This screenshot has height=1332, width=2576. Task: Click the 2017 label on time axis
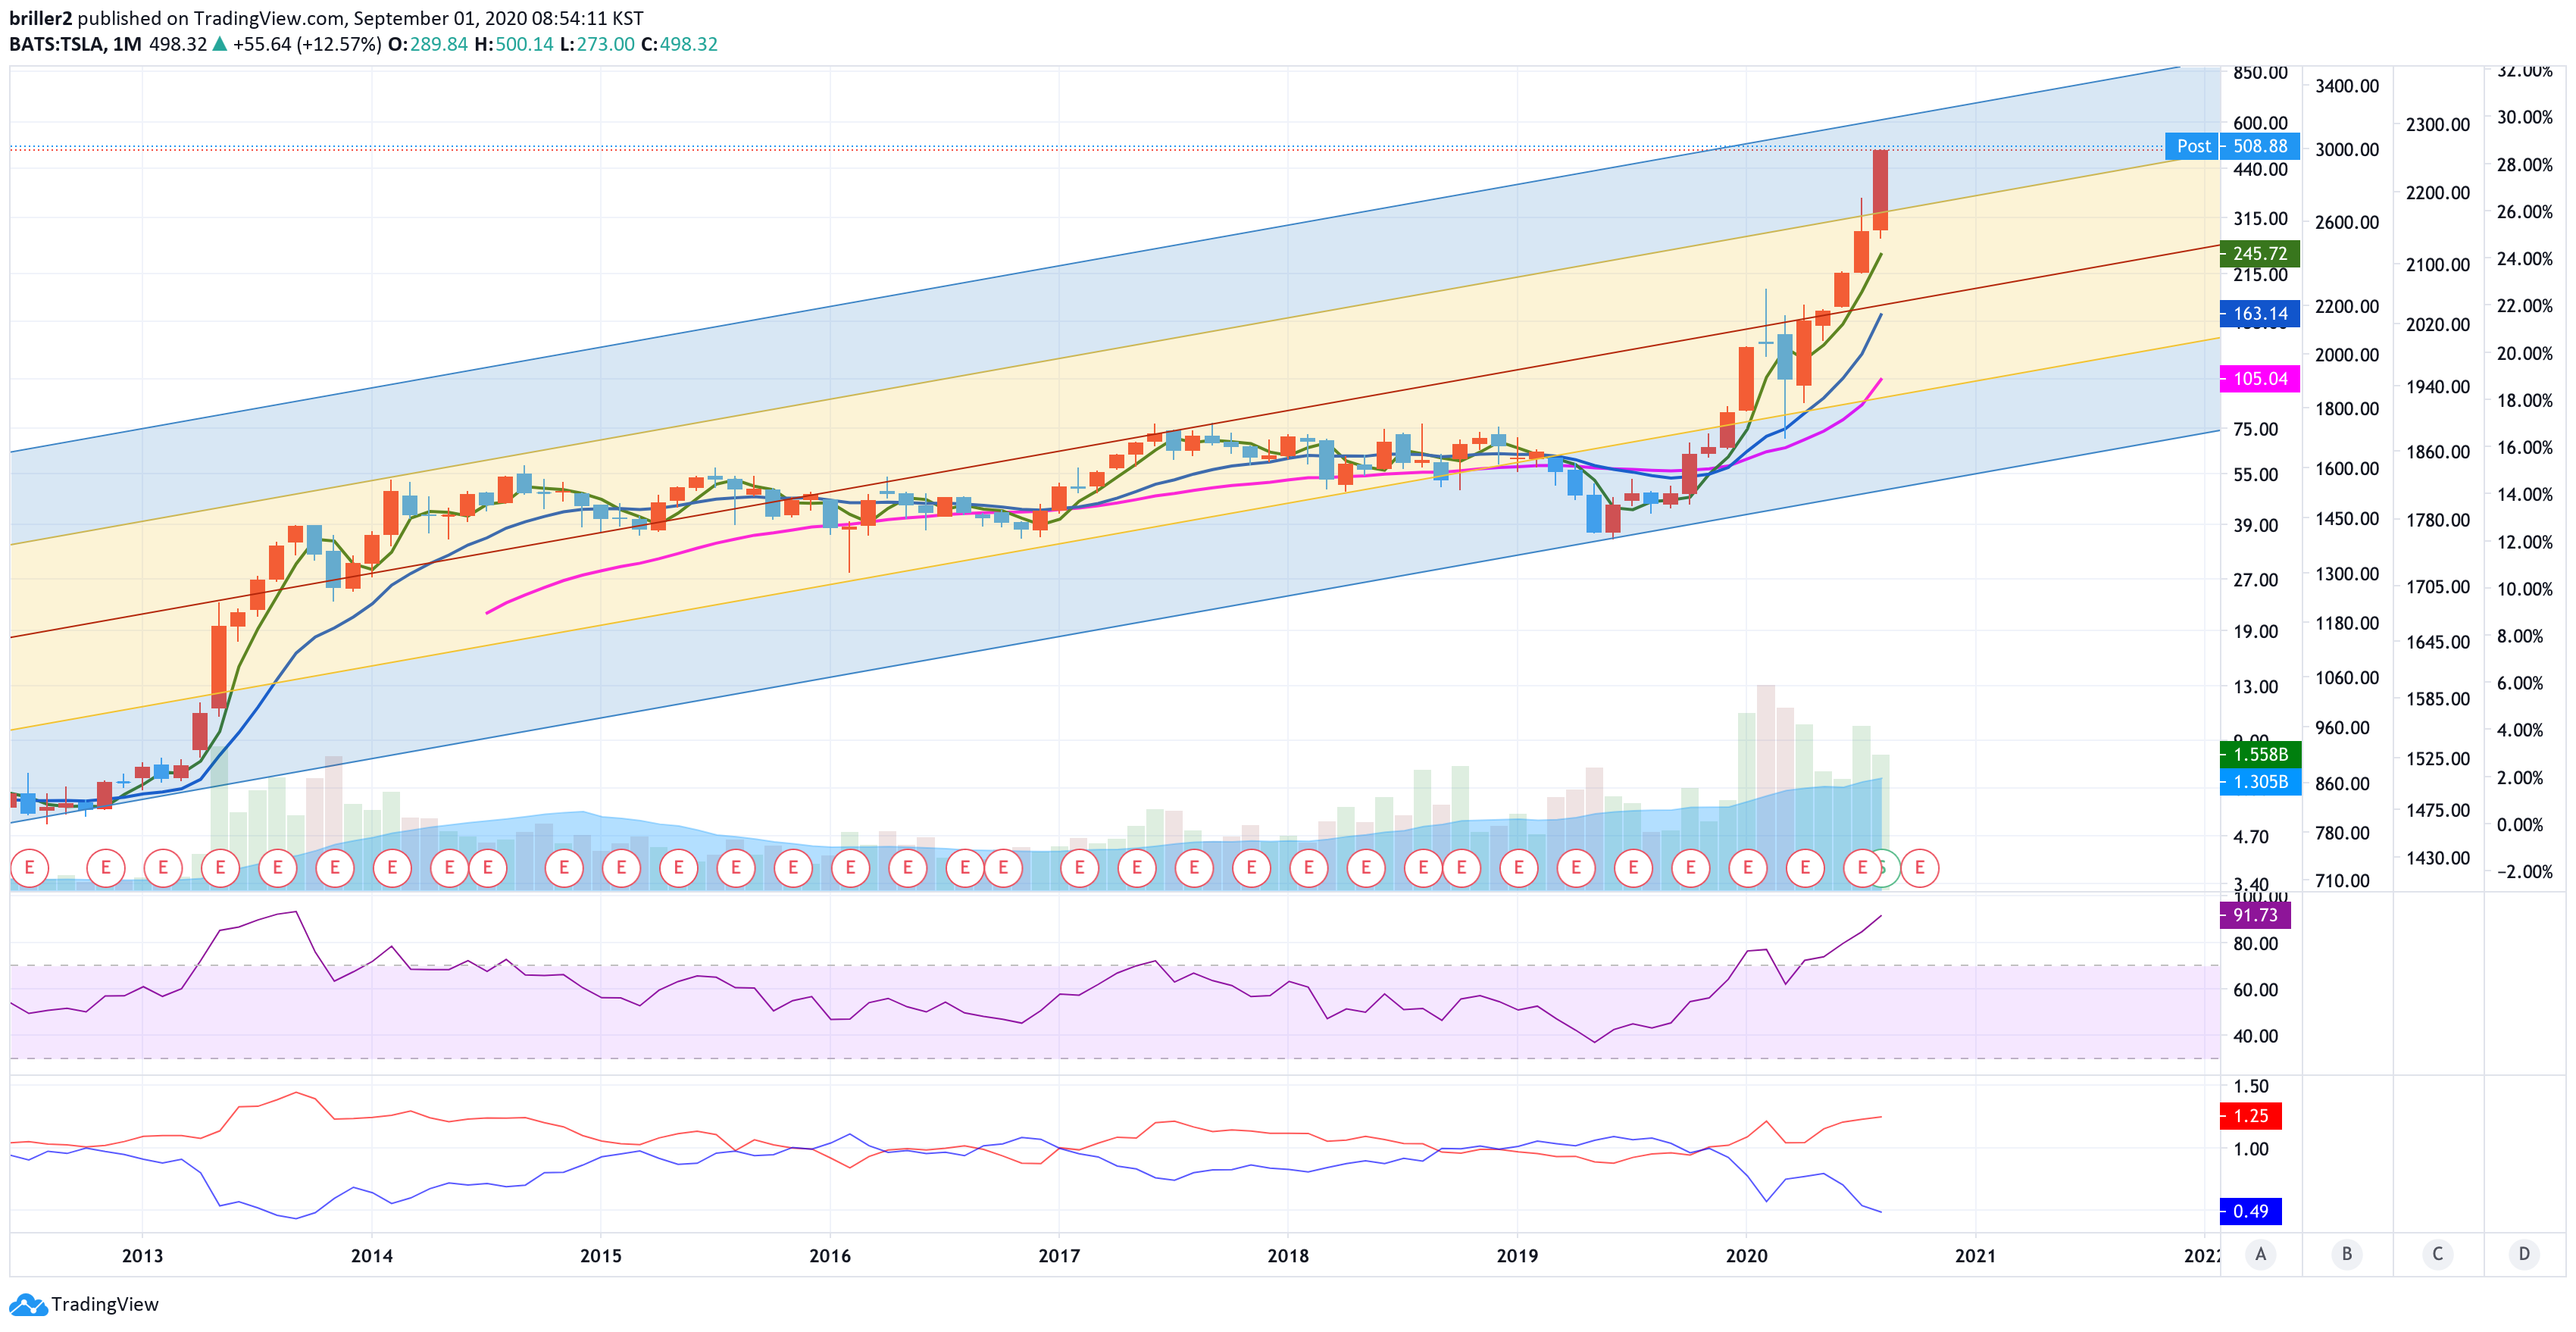click(x=1059, y=1256)
